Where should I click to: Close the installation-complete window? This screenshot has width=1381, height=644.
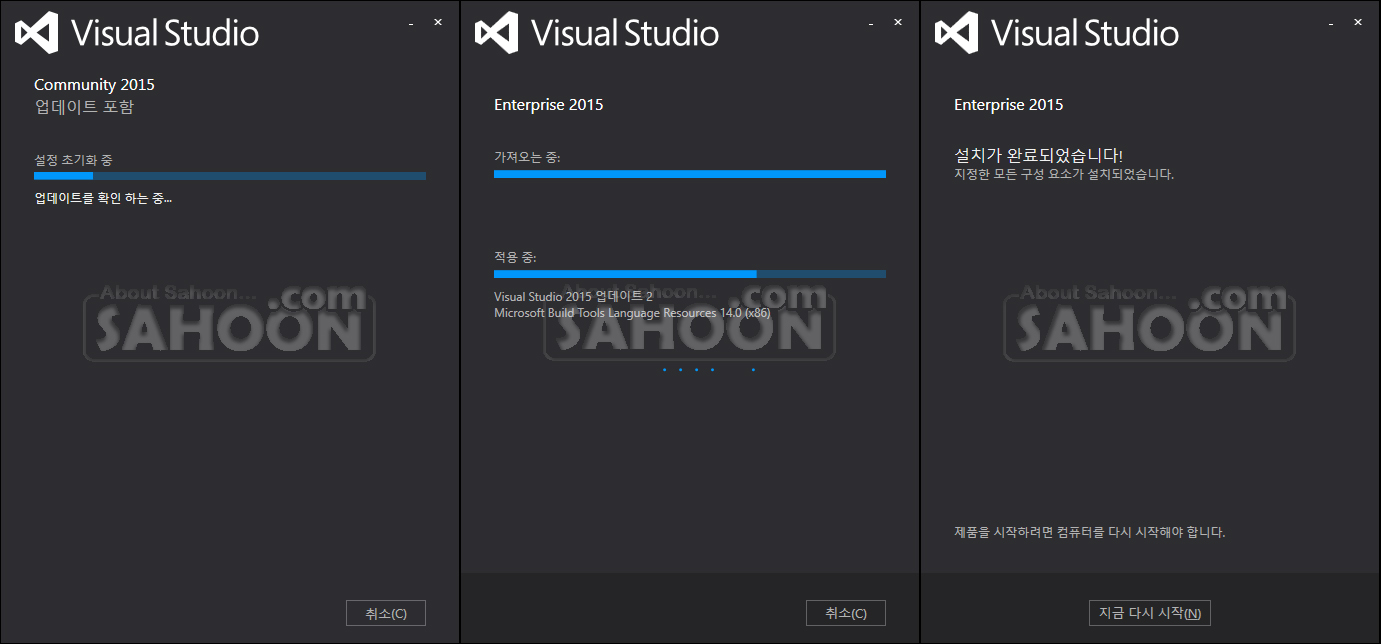click(x=1358, y=22)
